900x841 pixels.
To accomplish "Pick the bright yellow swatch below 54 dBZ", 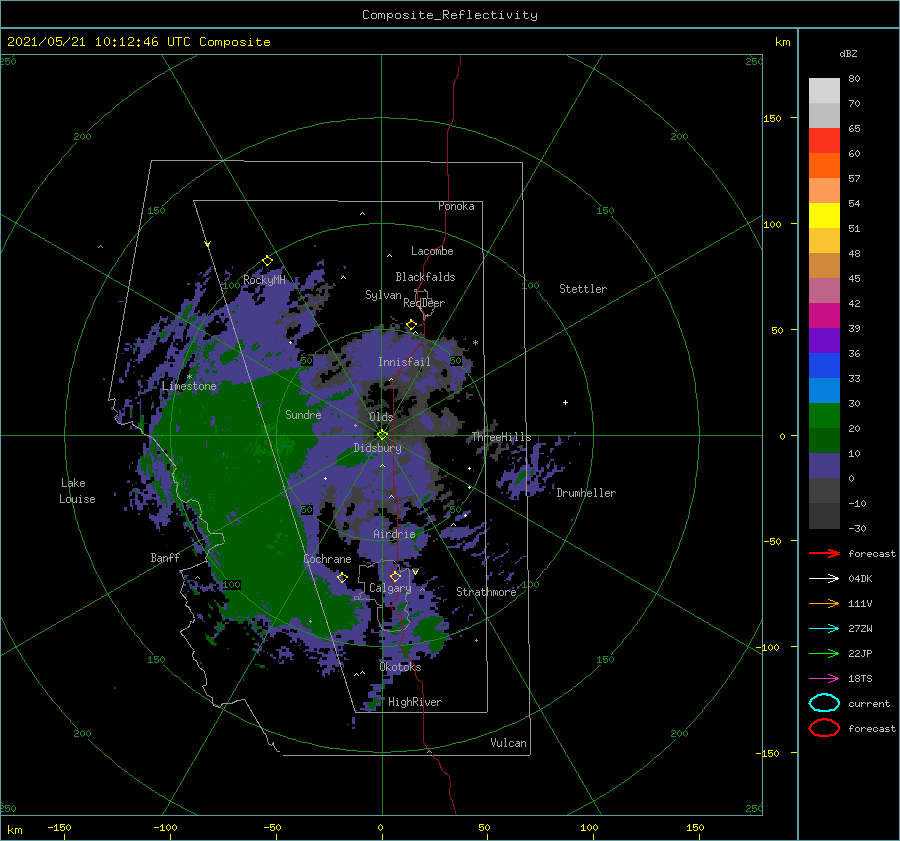I will [x=824, y=215].
